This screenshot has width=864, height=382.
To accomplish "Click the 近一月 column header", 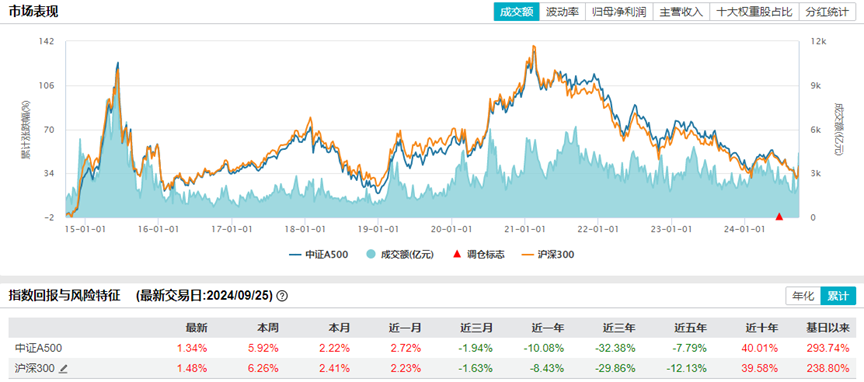I will click(405, 328).
